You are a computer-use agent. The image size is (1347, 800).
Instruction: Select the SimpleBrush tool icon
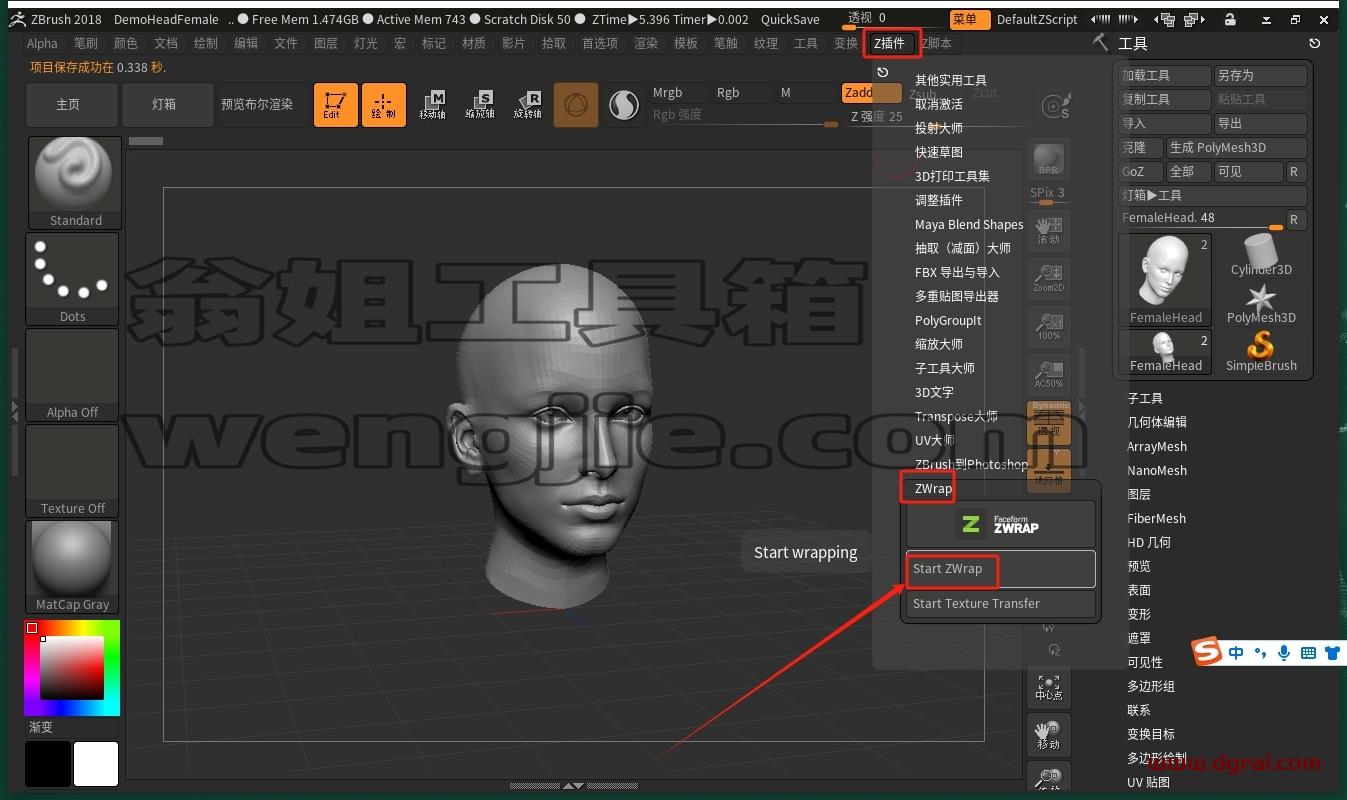click(x=1261, y=351)
